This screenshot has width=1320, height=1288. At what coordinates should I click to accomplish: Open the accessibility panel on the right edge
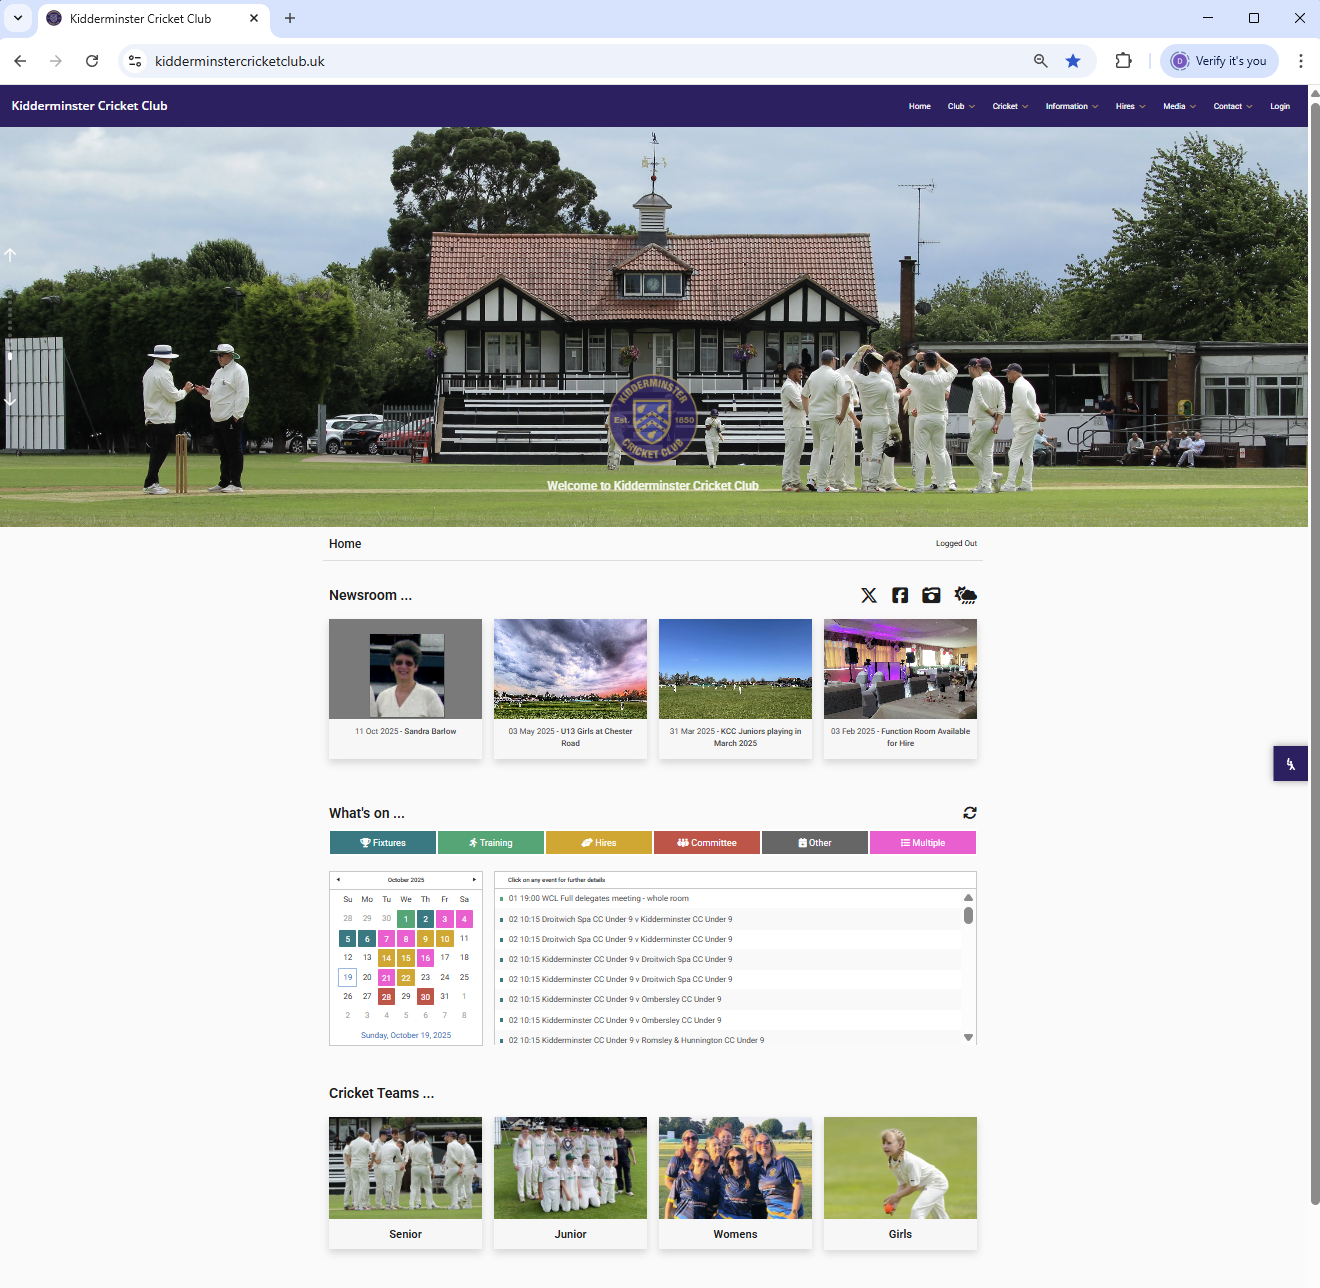(x=1290, y=763)
